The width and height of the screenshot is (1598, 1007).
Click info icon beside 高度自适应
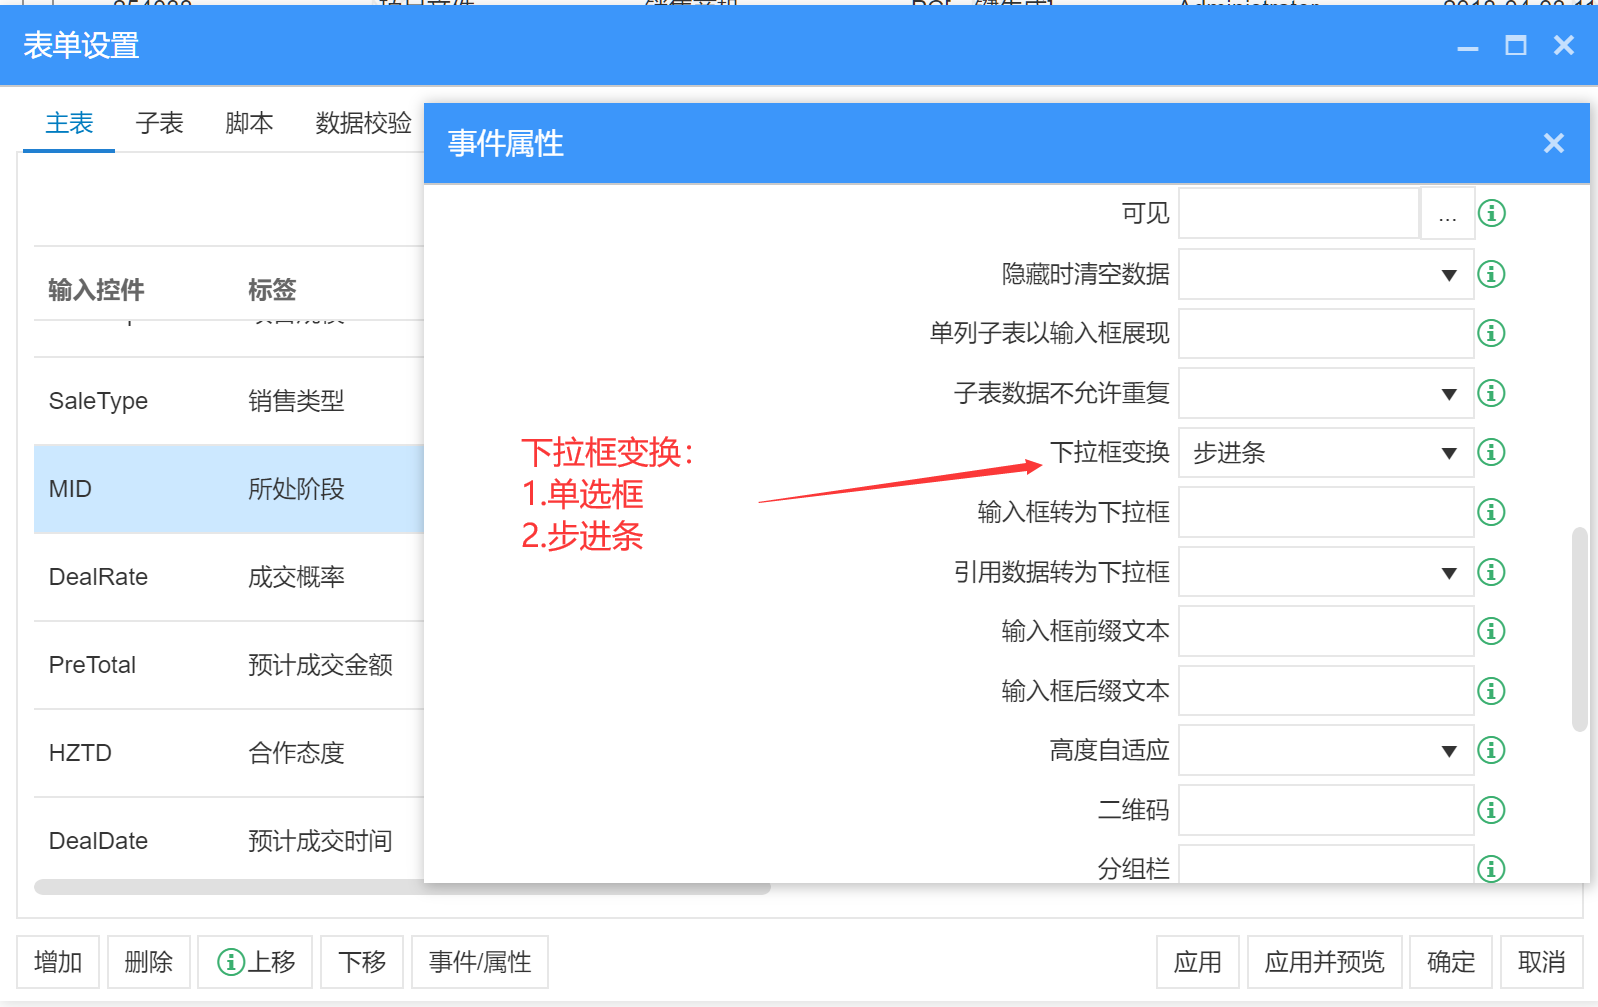(1491, 750)
